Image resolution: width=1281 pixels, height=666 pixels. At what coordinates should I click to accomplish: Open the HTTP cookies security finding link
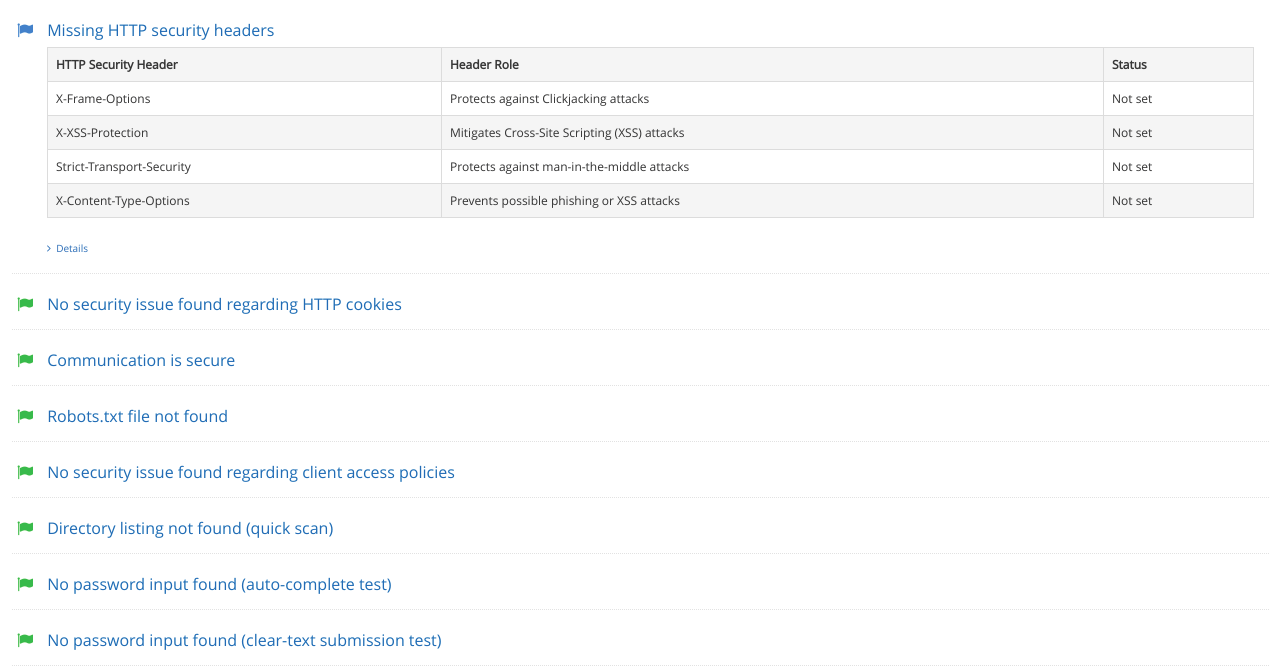click(224, 304)
